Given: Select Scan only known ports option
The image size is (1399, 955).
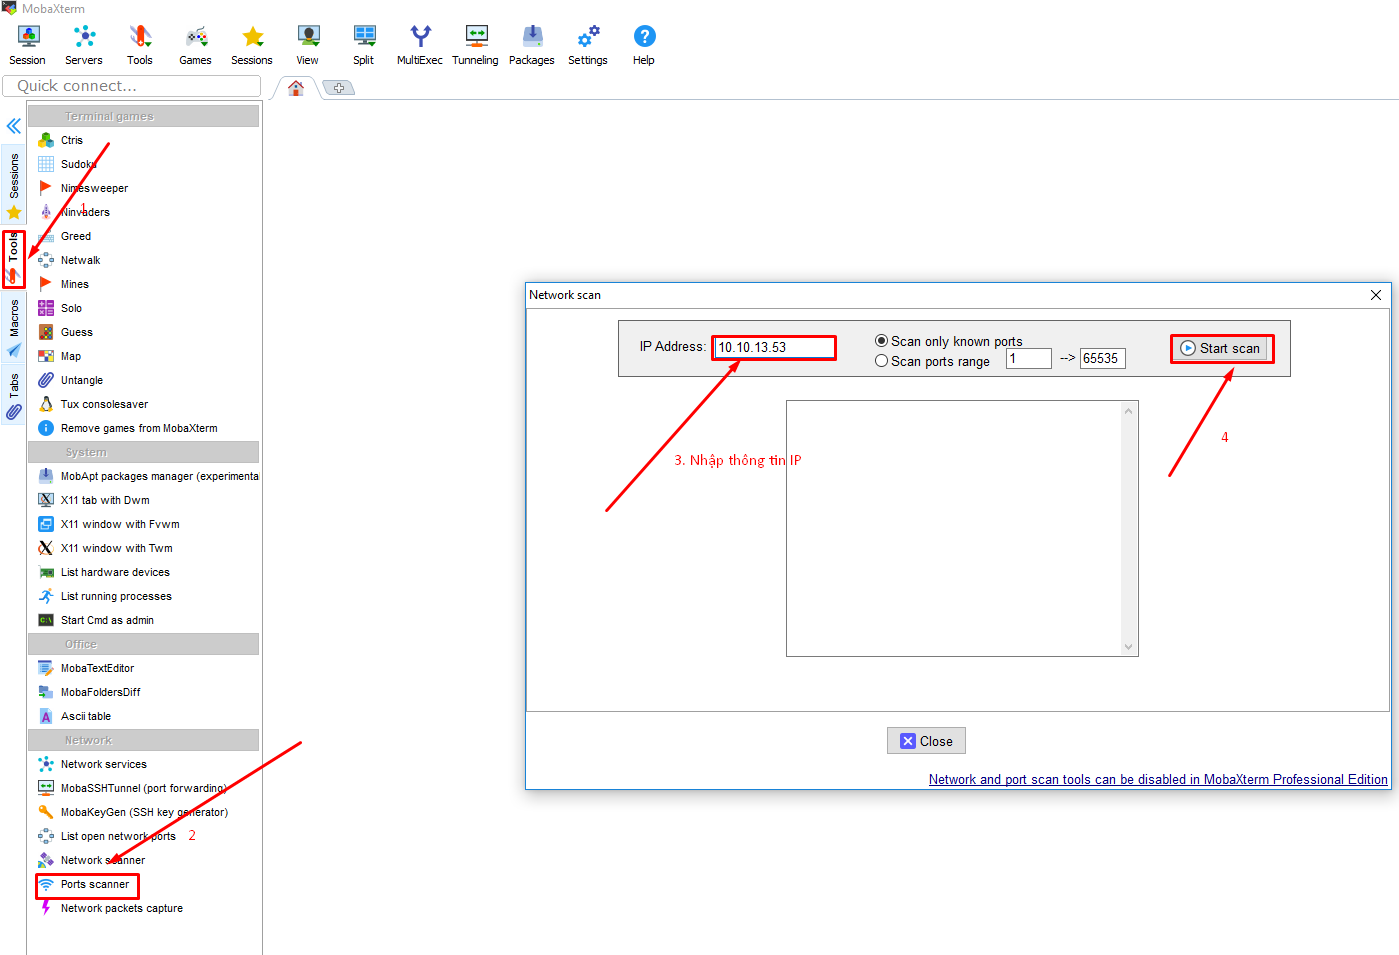Looking at the screenshot, I should click(x=948, y=341).
